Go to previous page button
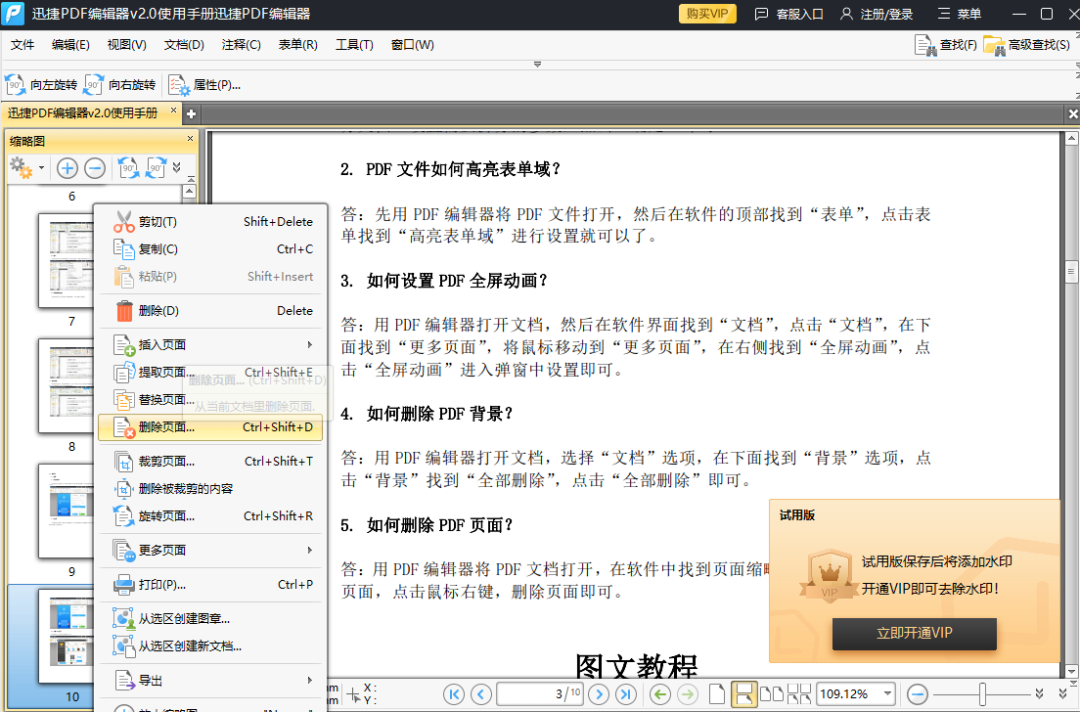The image size is (1080, 712). (481, 694)
